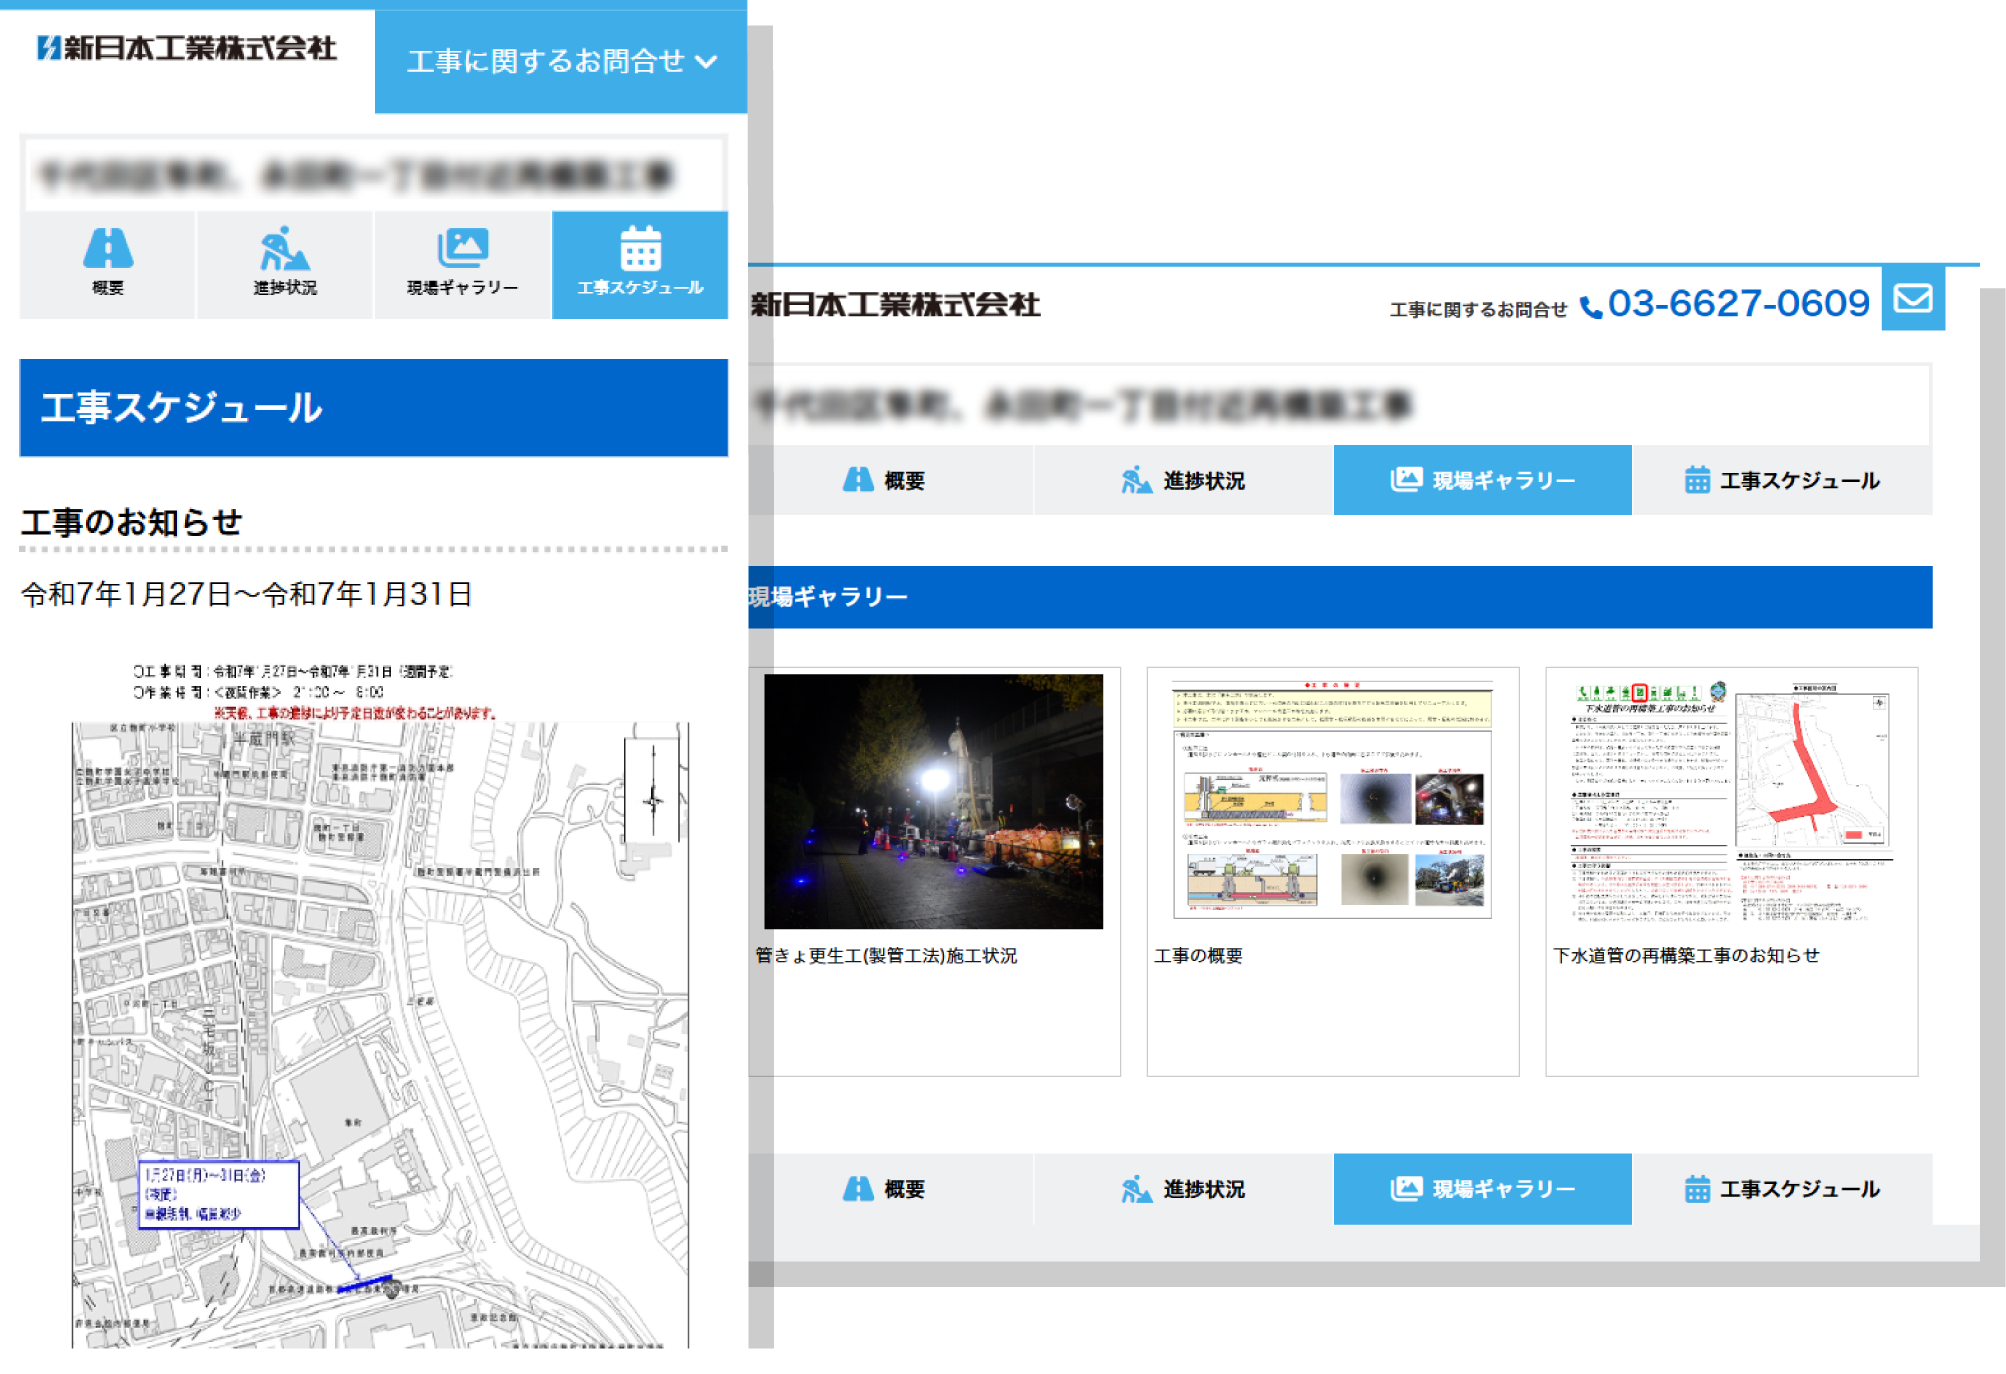
Task: Click the 管きょ更生工(製管工法)施工状況 caption
Action: click(886, 956)
